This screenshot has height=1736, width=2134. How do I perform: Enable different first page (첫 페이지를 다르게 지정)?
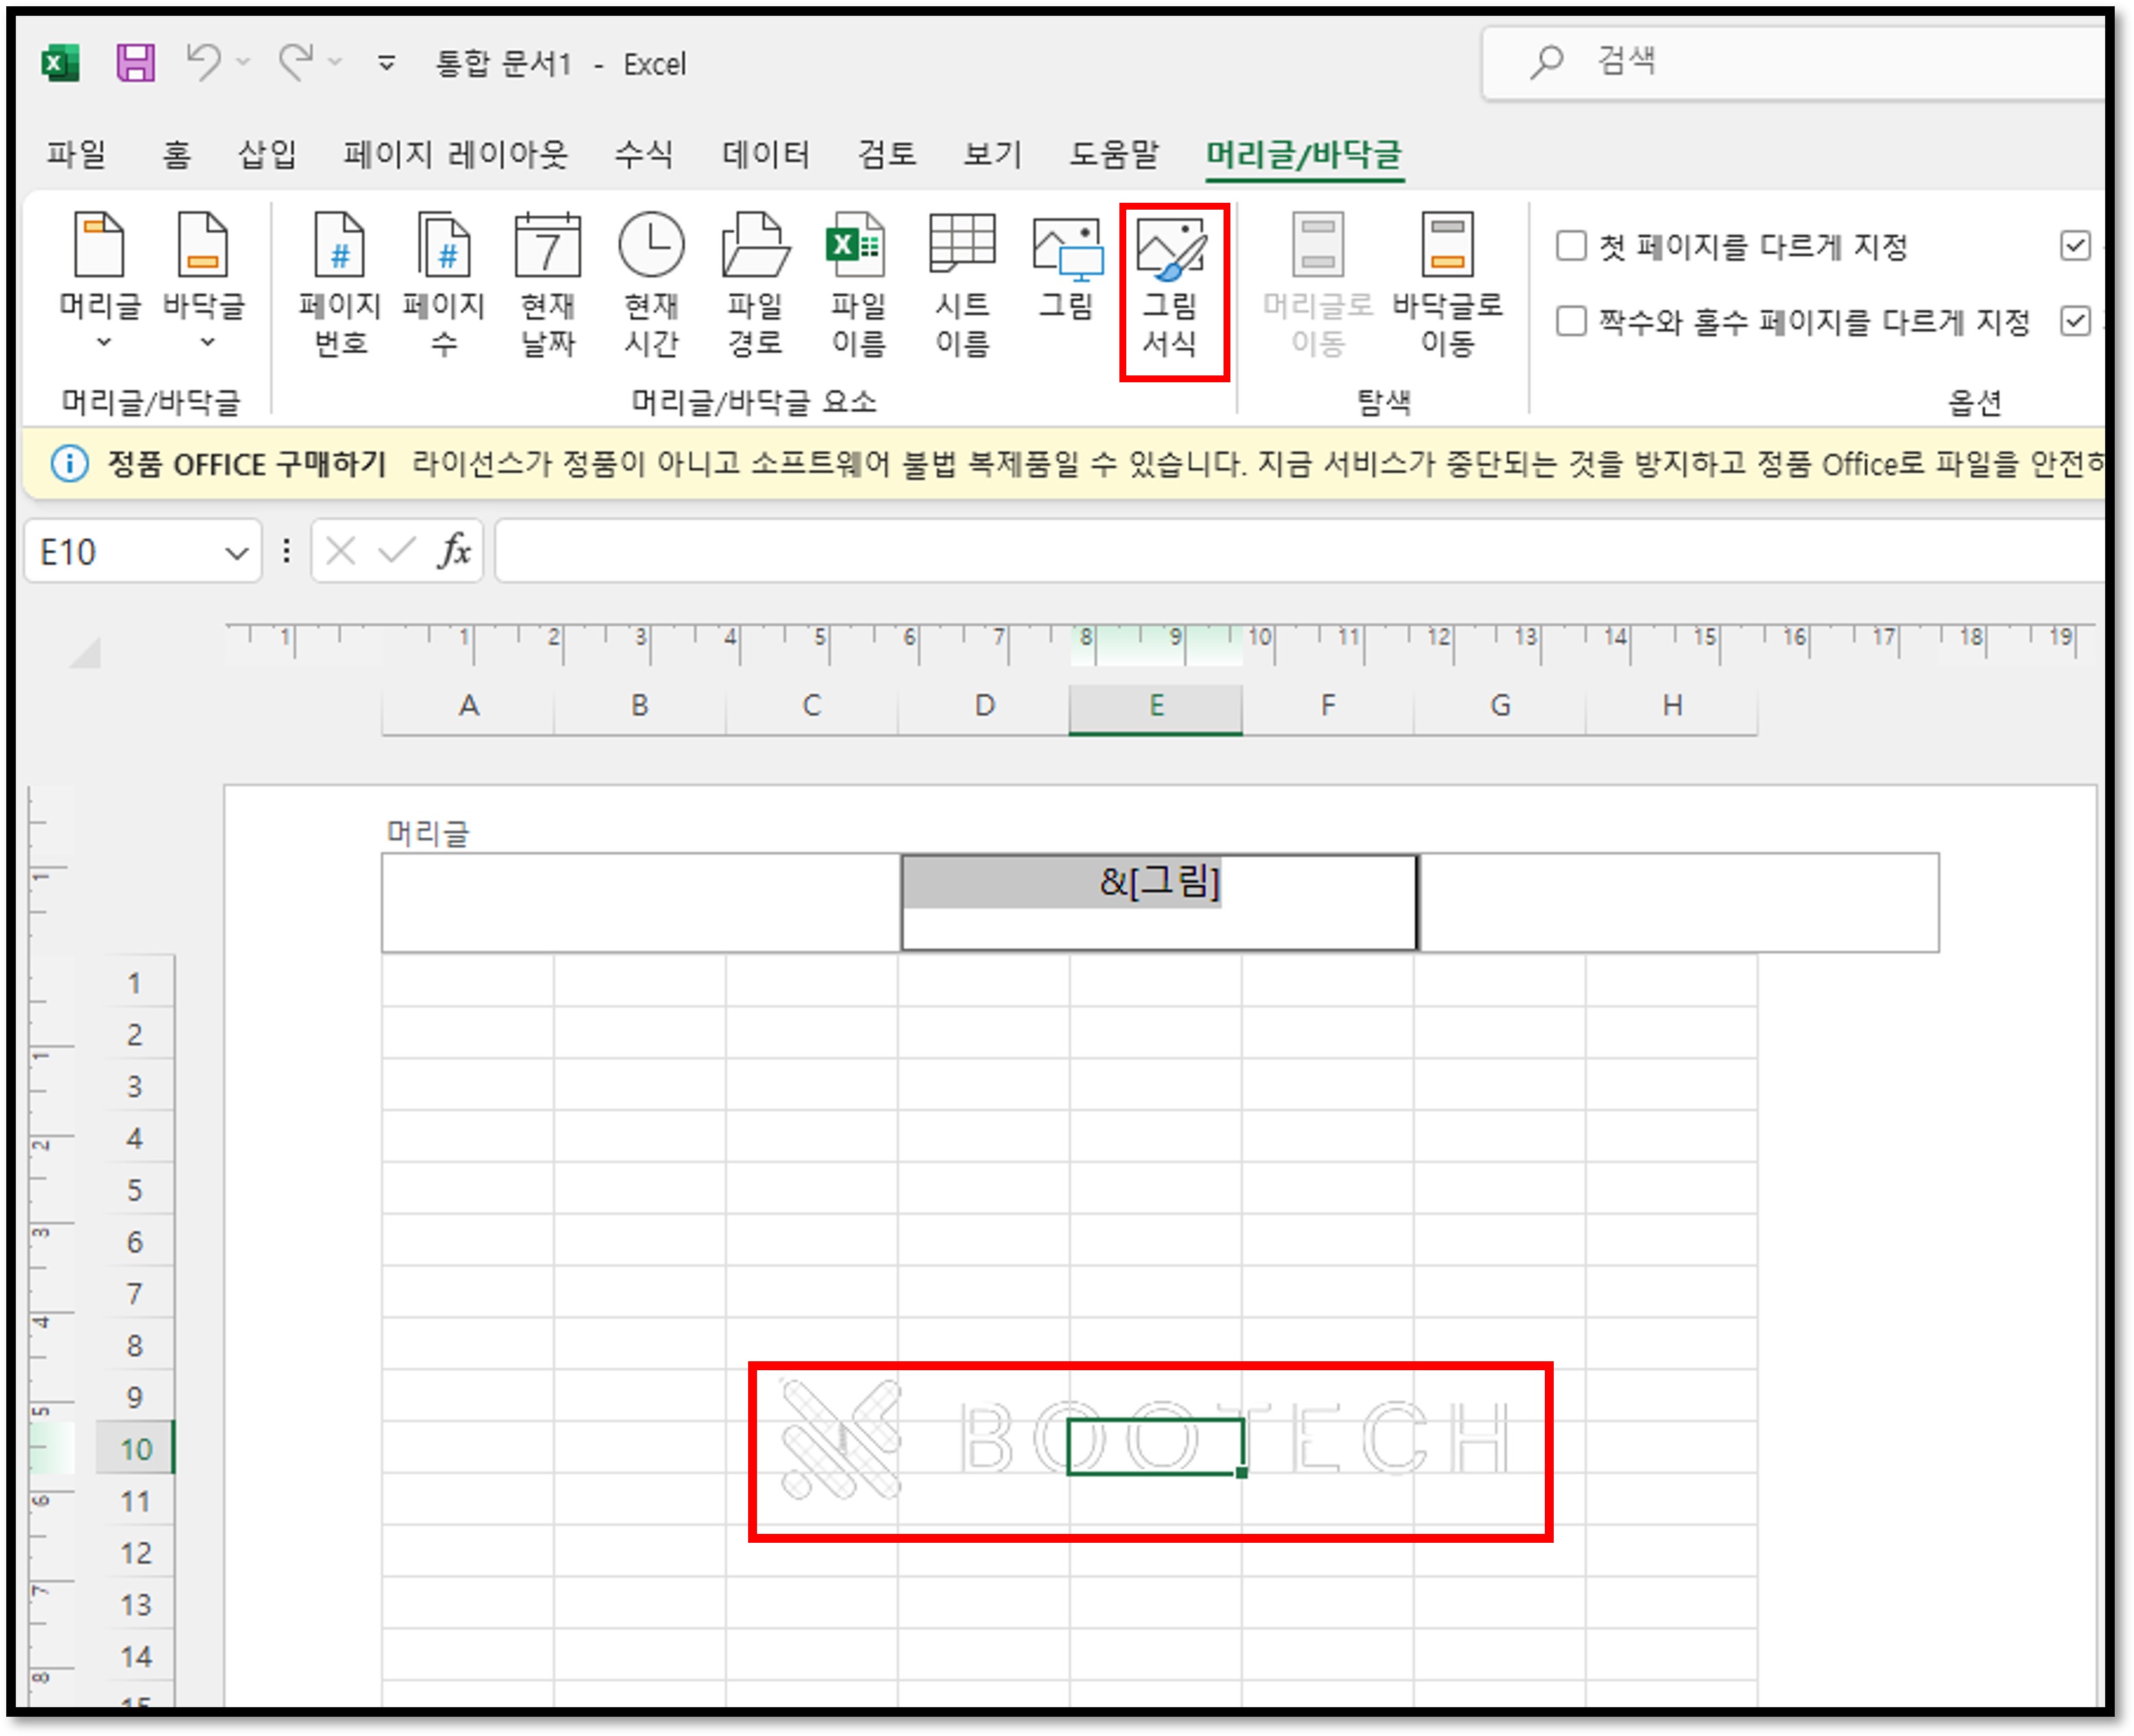click(1571, 246)
